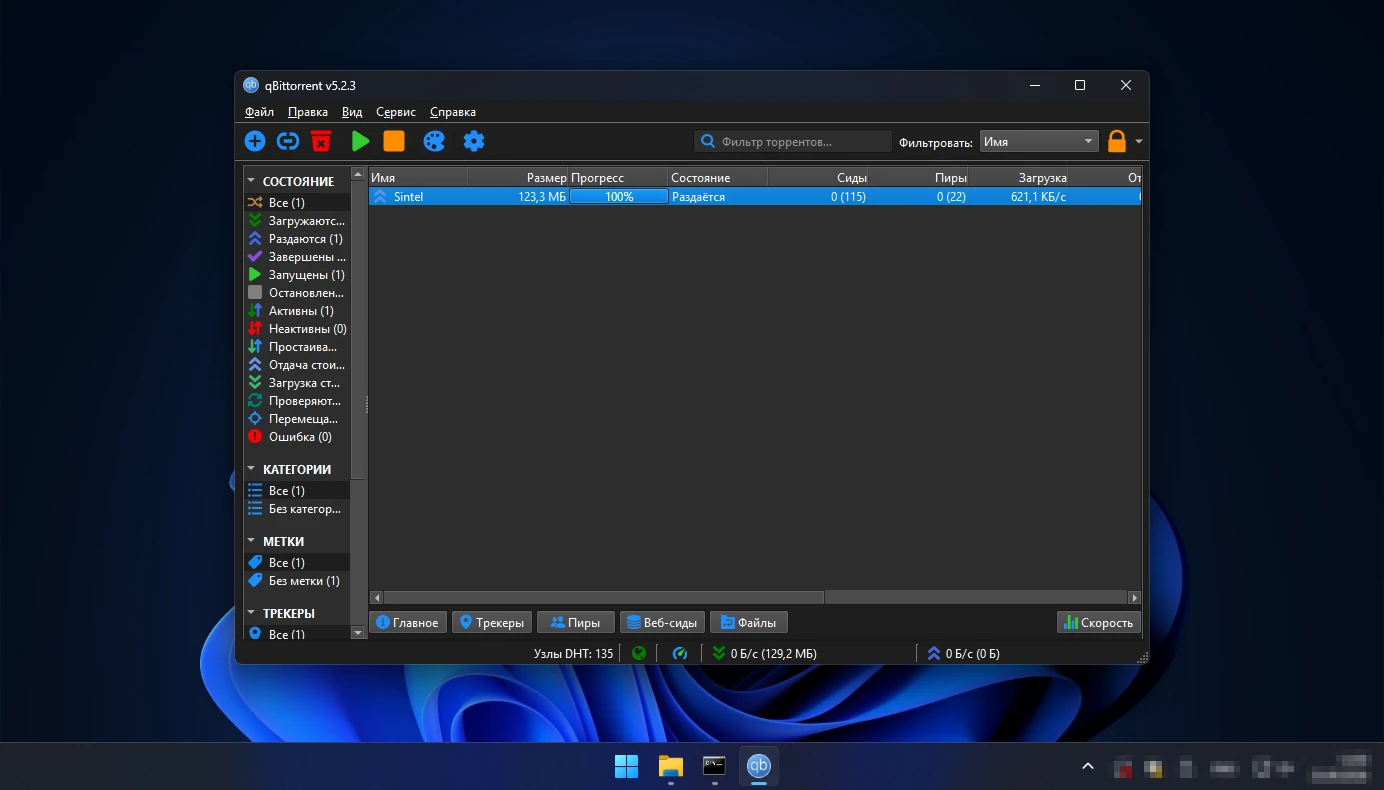1384x790 pixels.
Task: Toggle alternative speed limits speedometer icon
Action: (x=680, y=654)
